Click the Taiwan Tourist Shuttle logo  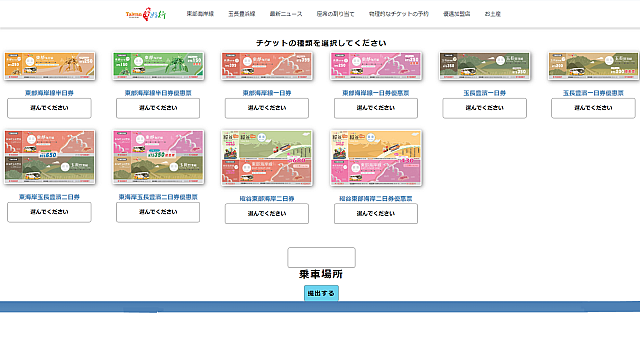click(146, 14)
